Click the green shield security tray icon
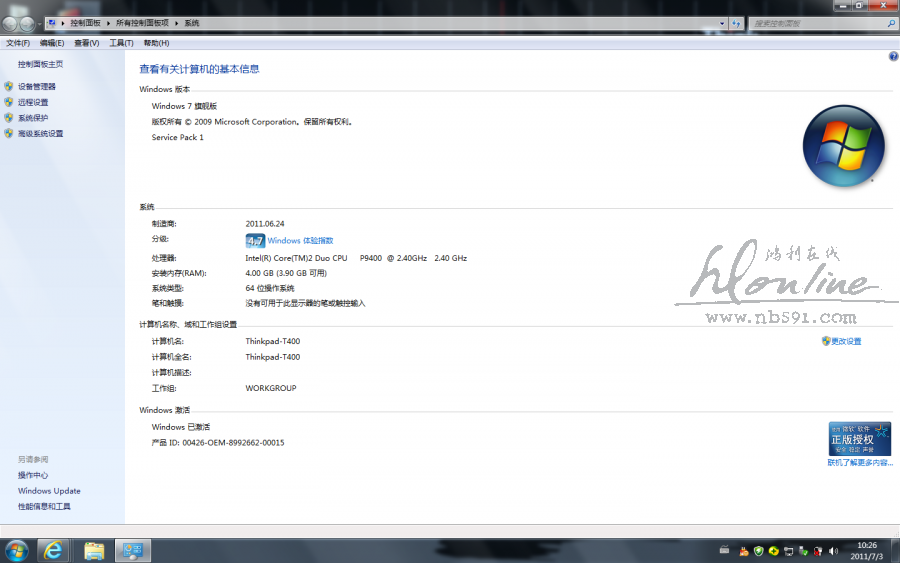Image resolution: width=900 pixels, height=563 pixels. (x=759, y=551)
